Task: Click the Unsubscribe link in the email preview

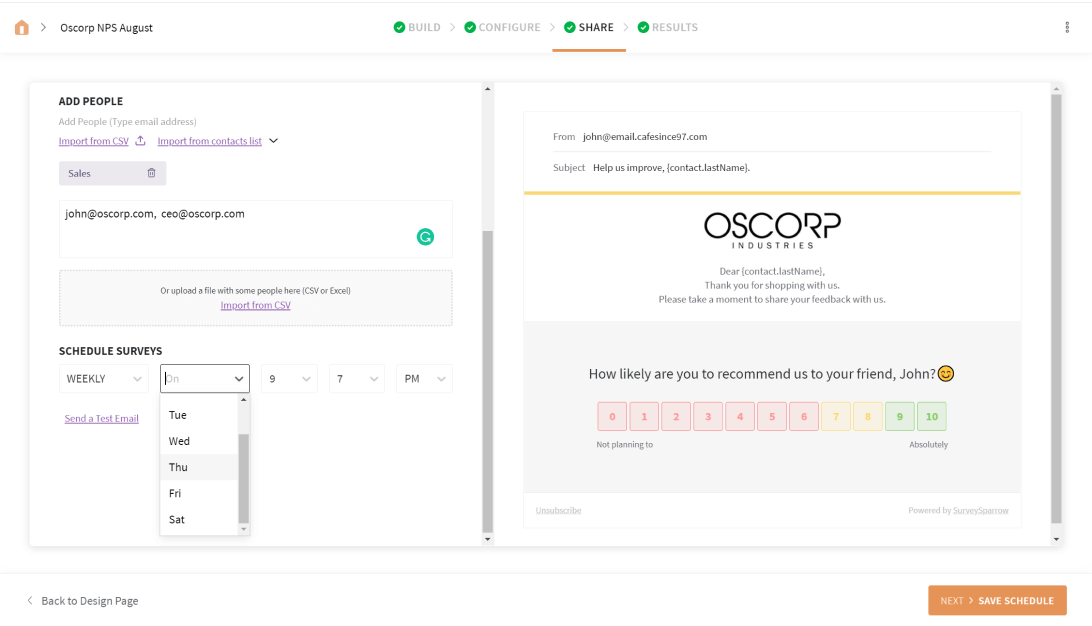Action: [x=557, y=510]
